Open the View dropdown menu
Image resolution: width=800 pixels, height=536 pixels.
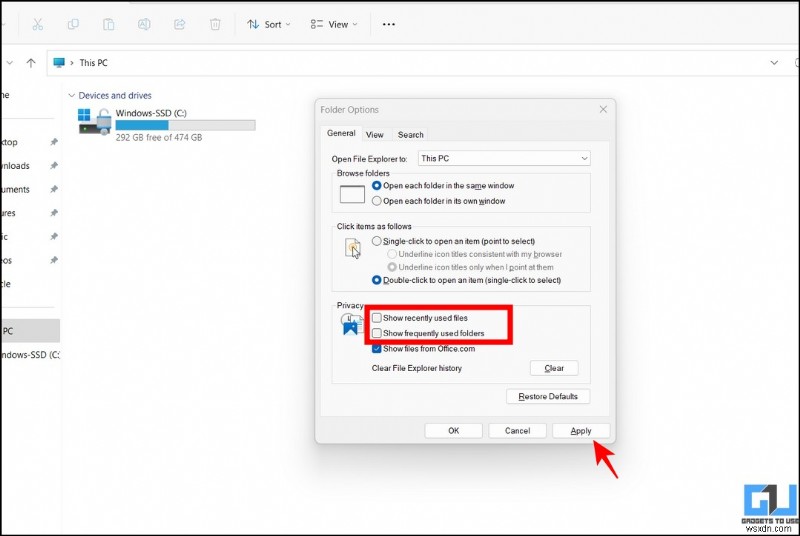tap(334, 24)
